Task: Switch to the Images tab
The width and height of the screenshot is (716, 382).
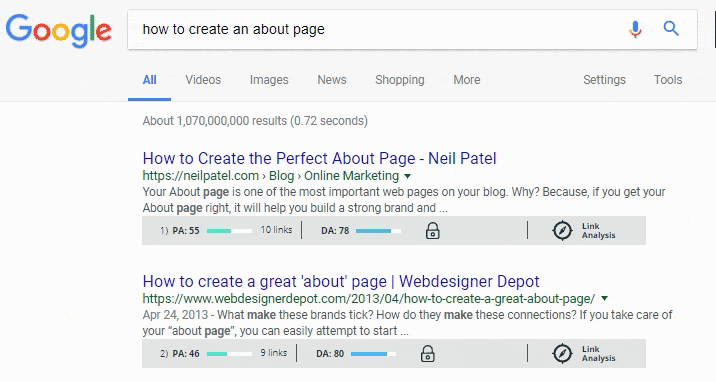Action: pos(269,80)
